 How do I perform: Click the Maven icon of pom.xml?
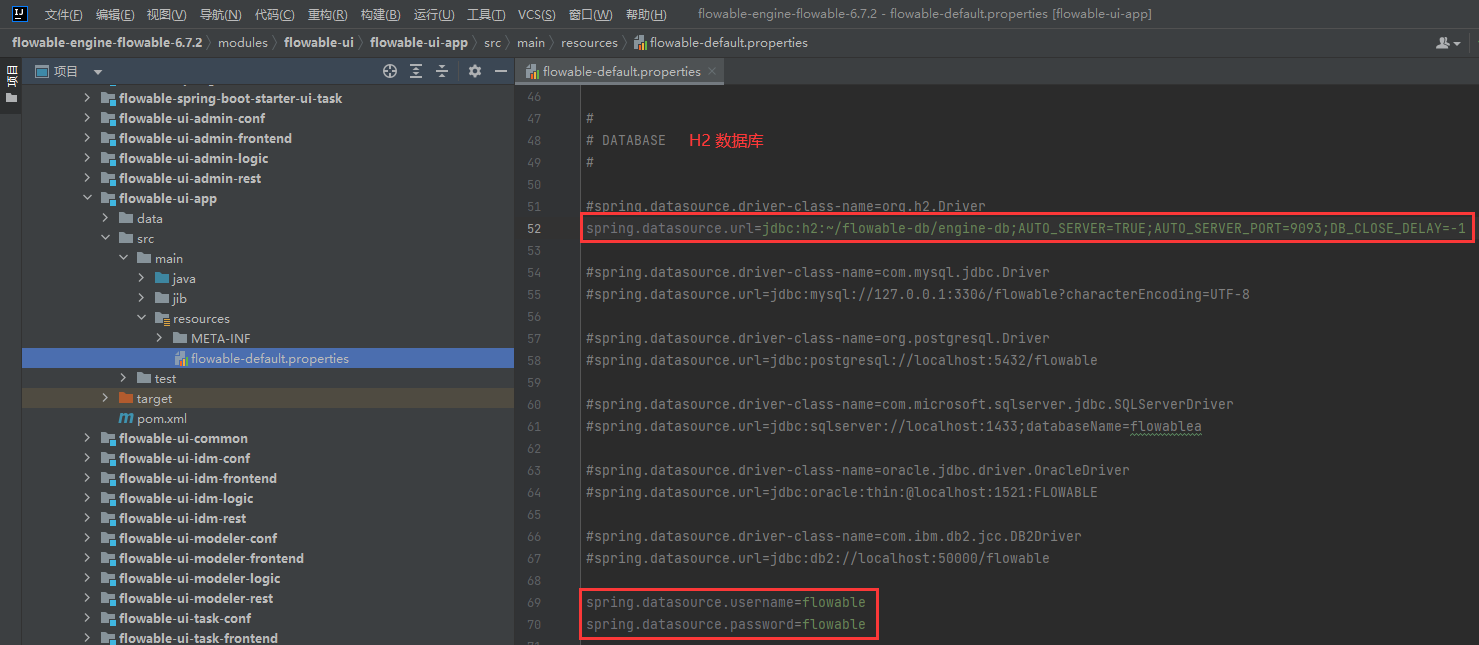(125, 418)
